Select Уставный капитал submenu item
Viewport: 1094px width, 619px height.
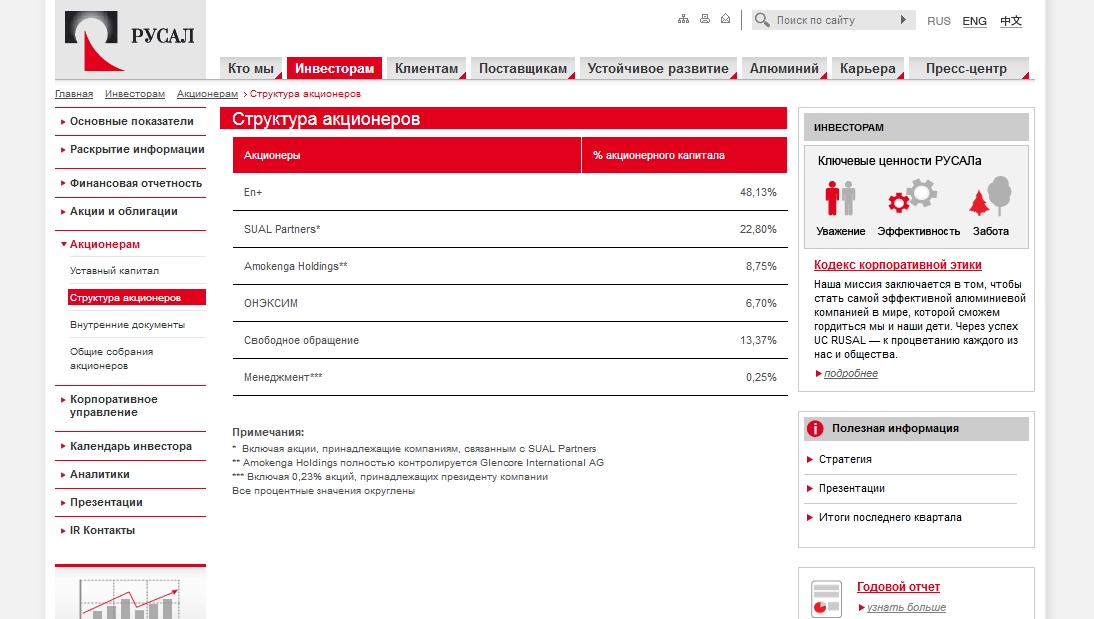114,271
